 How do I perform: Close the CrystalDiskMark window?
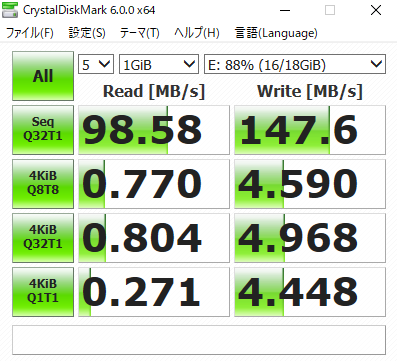[x=376, y=10]
